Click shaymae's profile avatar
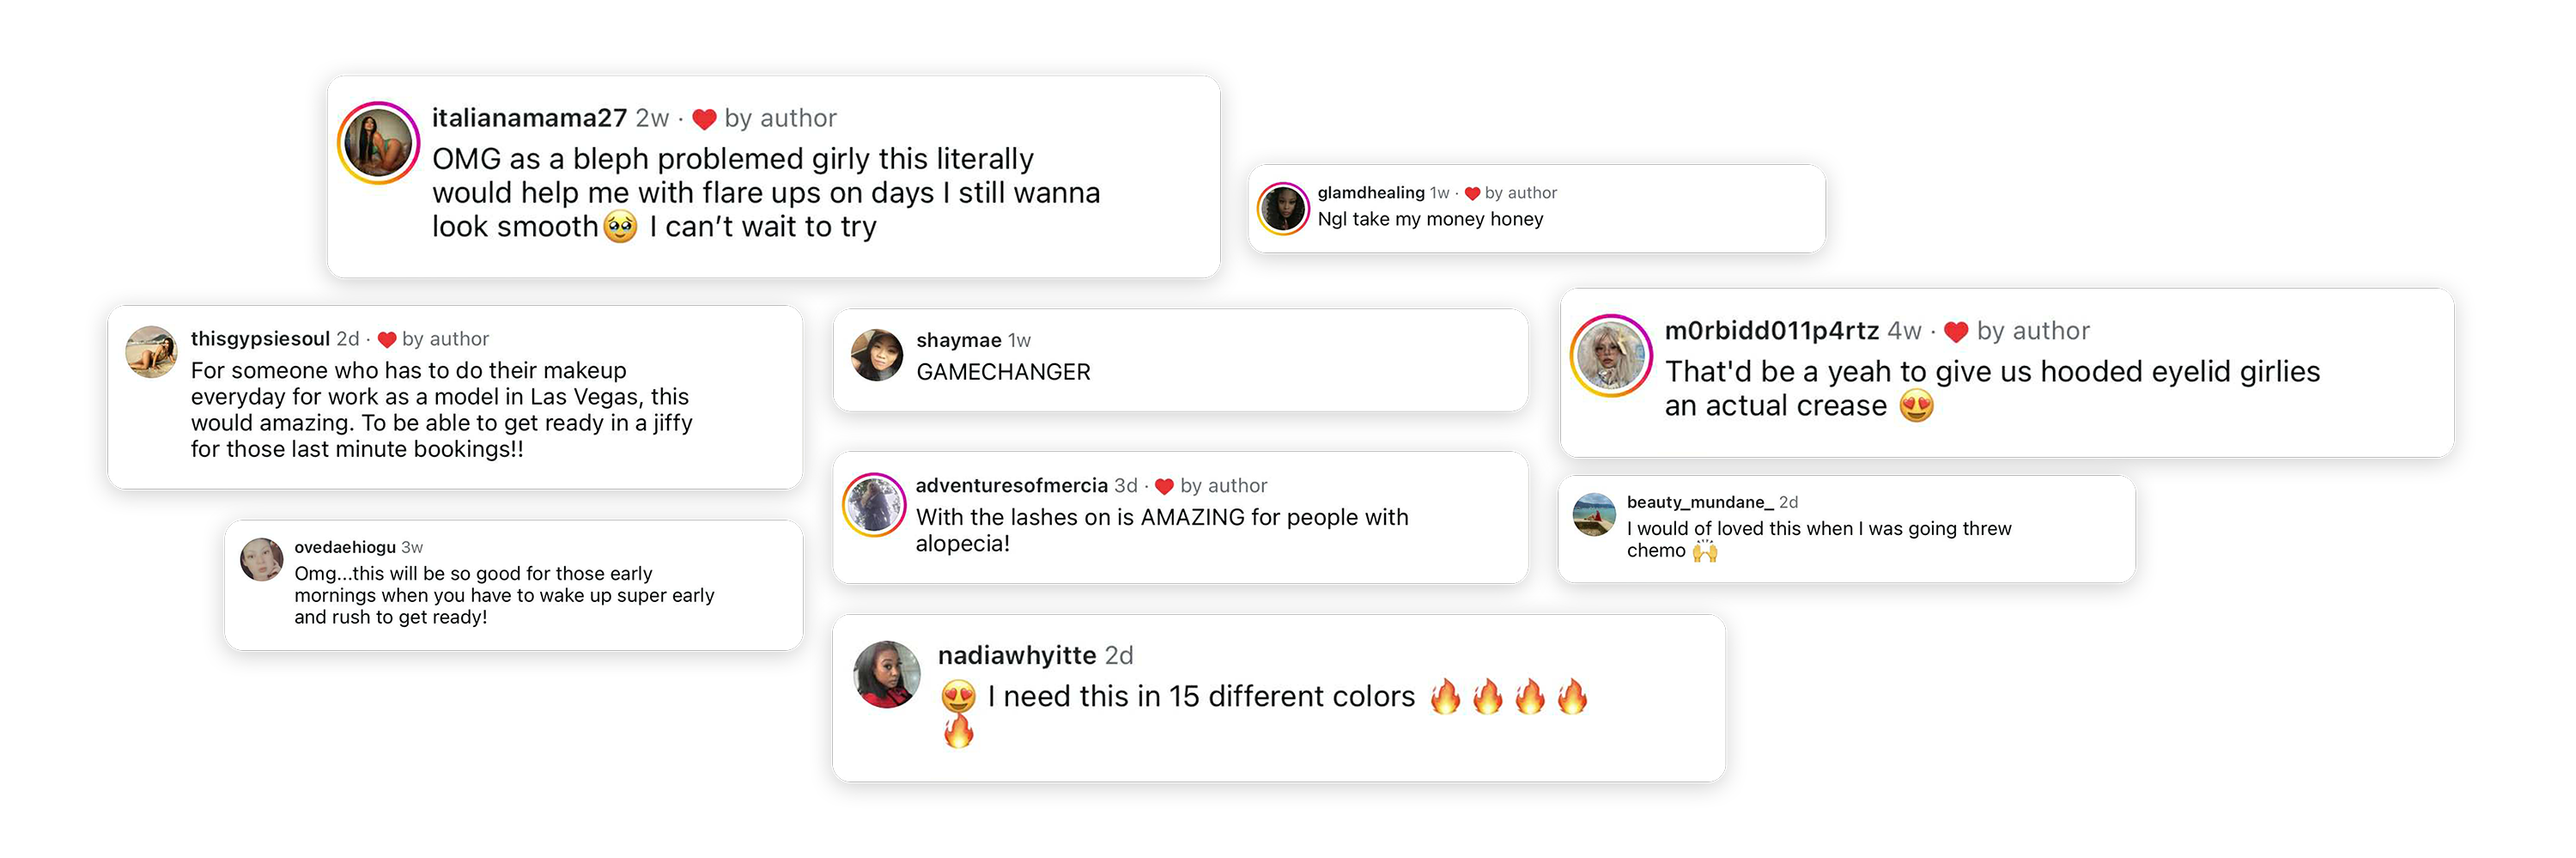Image resolution: width=2576 pixels, height=858 pixels. click(877, 355)
